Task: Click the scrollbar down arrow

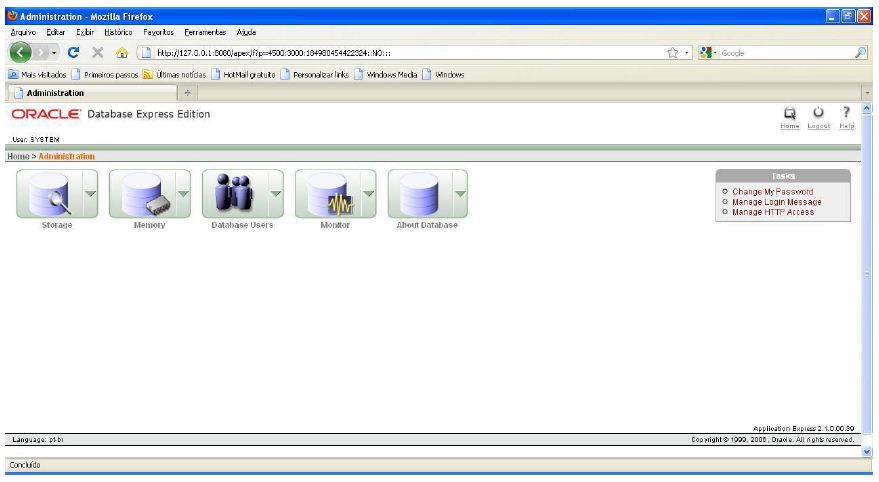Action: pos(867,451)
